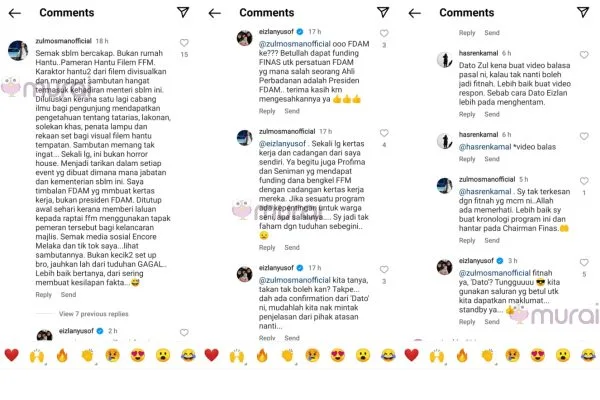
Task: Tap the send icon in the middle panel header
Action: coord(384,12)
